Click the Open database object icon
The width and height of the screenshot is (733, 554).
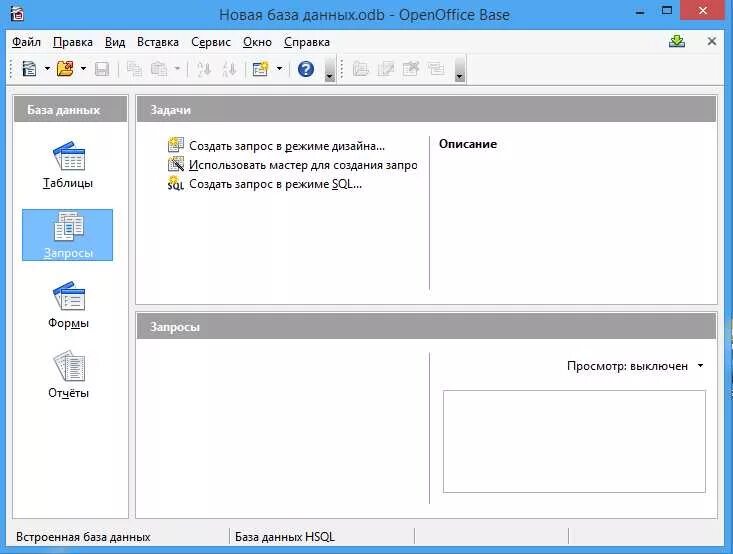pos(360,69)
